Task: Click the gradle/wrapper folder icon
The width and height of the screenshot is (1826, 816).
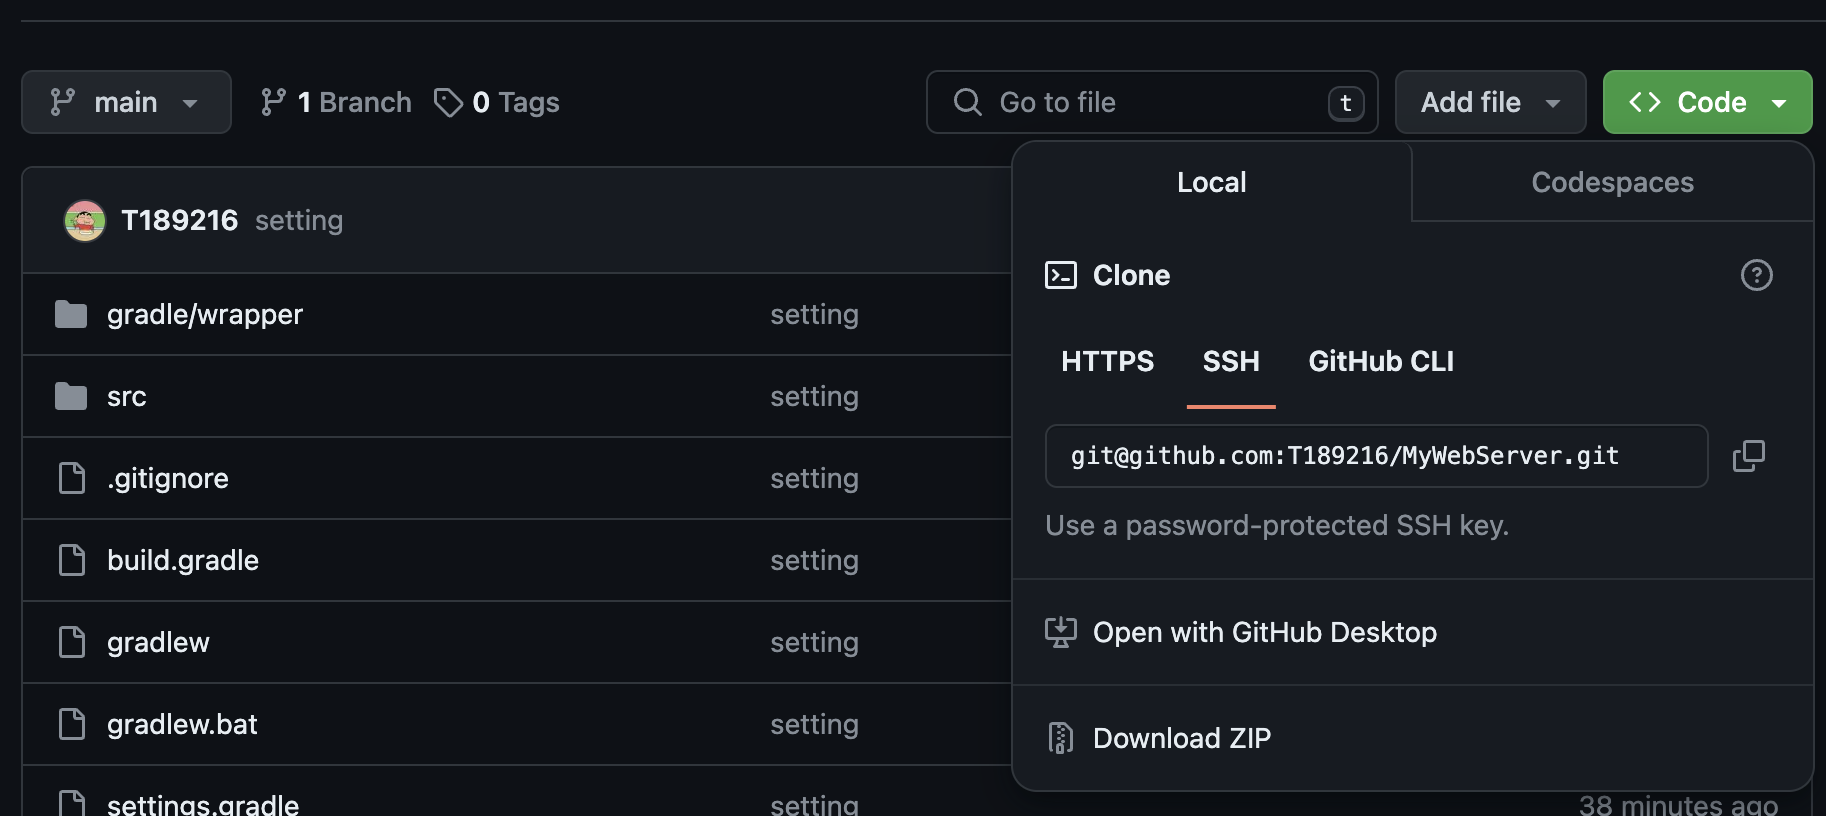Action: click(x=71, y=315)
